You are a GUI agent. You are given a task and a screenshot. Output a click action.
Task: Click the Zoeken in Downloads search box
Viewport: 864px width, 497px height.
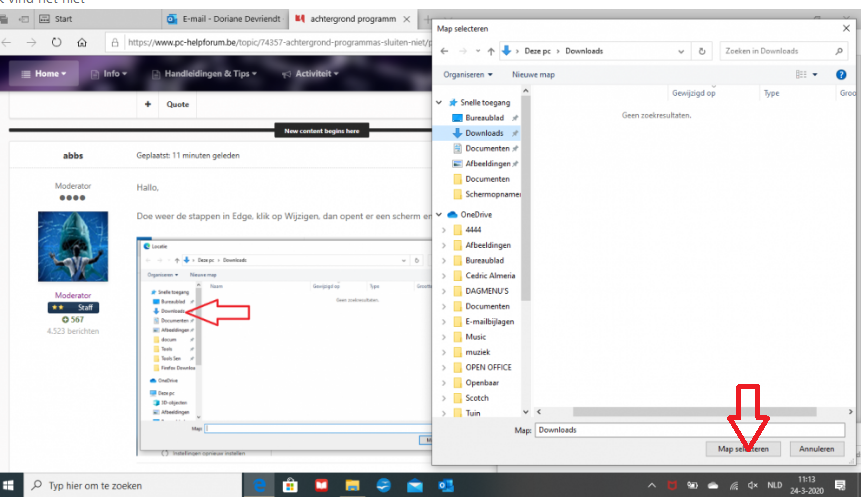point(784,51)
